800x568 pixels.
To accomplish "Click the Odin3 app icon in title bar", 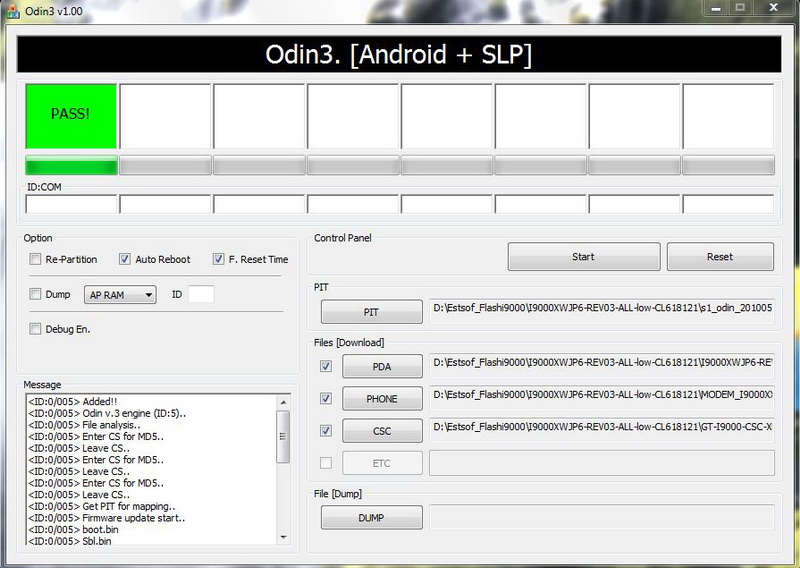I will (x=13, y=11).
